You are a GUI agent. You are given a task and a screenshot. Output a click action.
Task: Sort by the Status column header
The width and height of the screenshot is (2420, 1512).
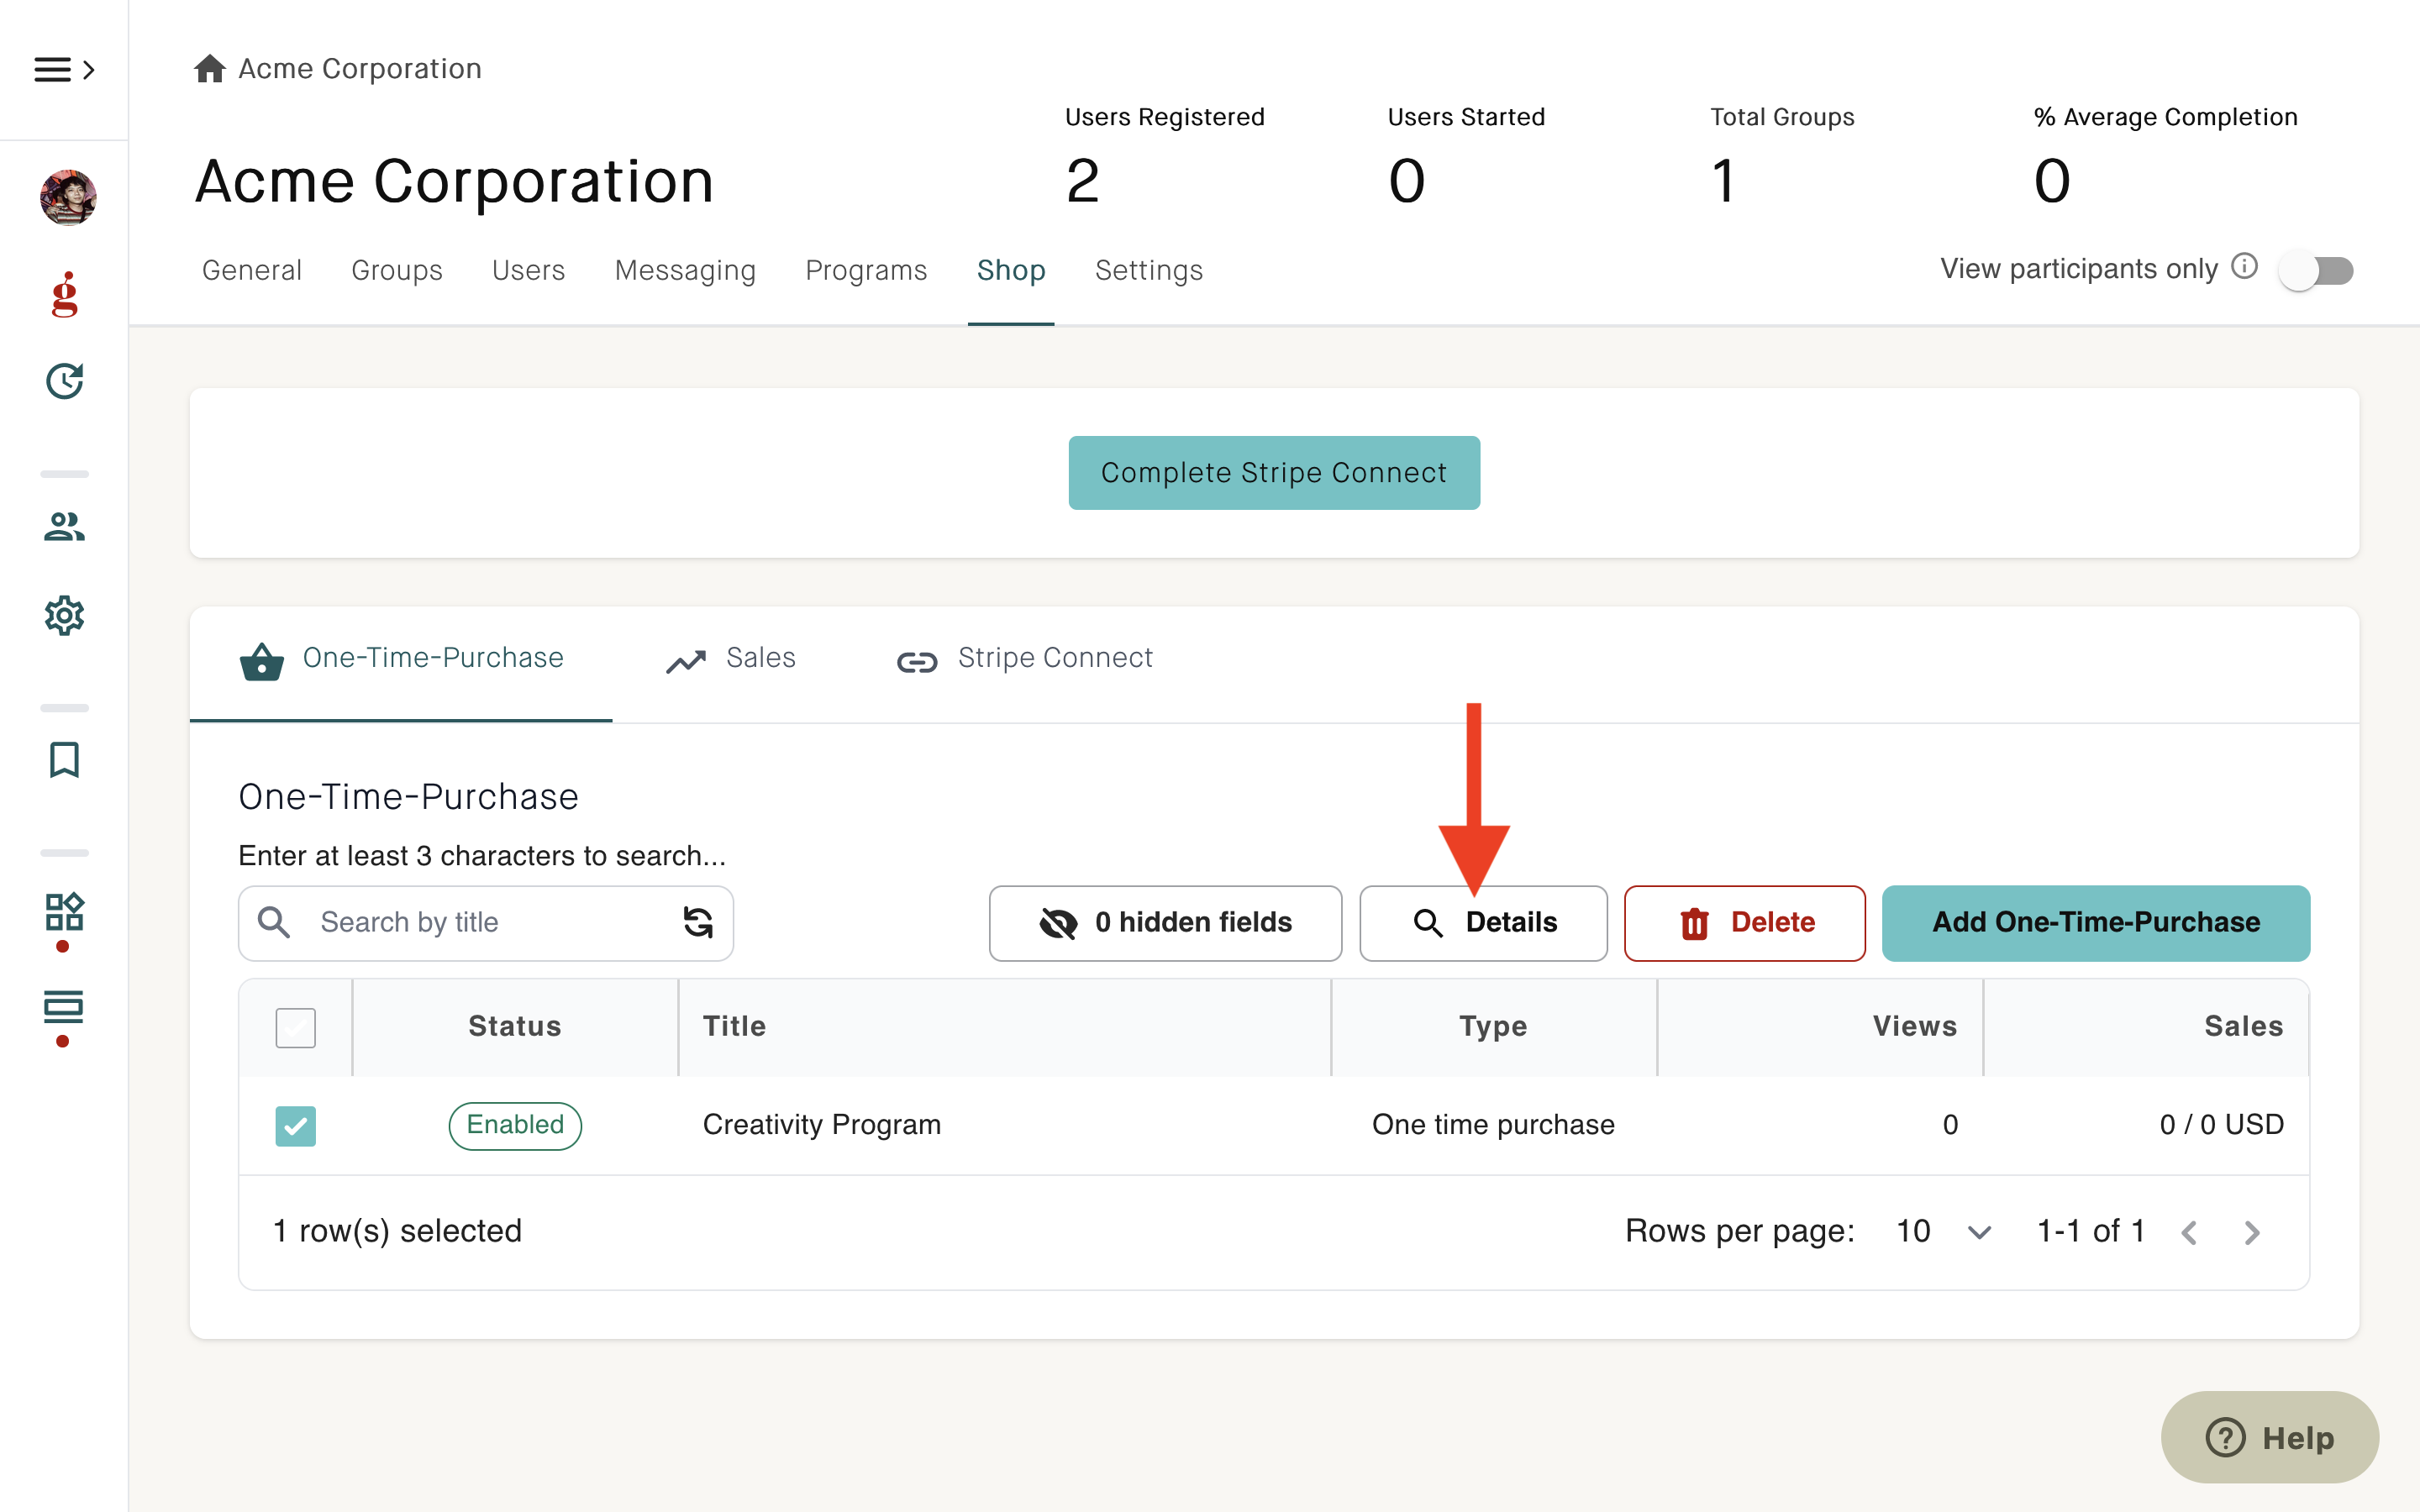514,1026
